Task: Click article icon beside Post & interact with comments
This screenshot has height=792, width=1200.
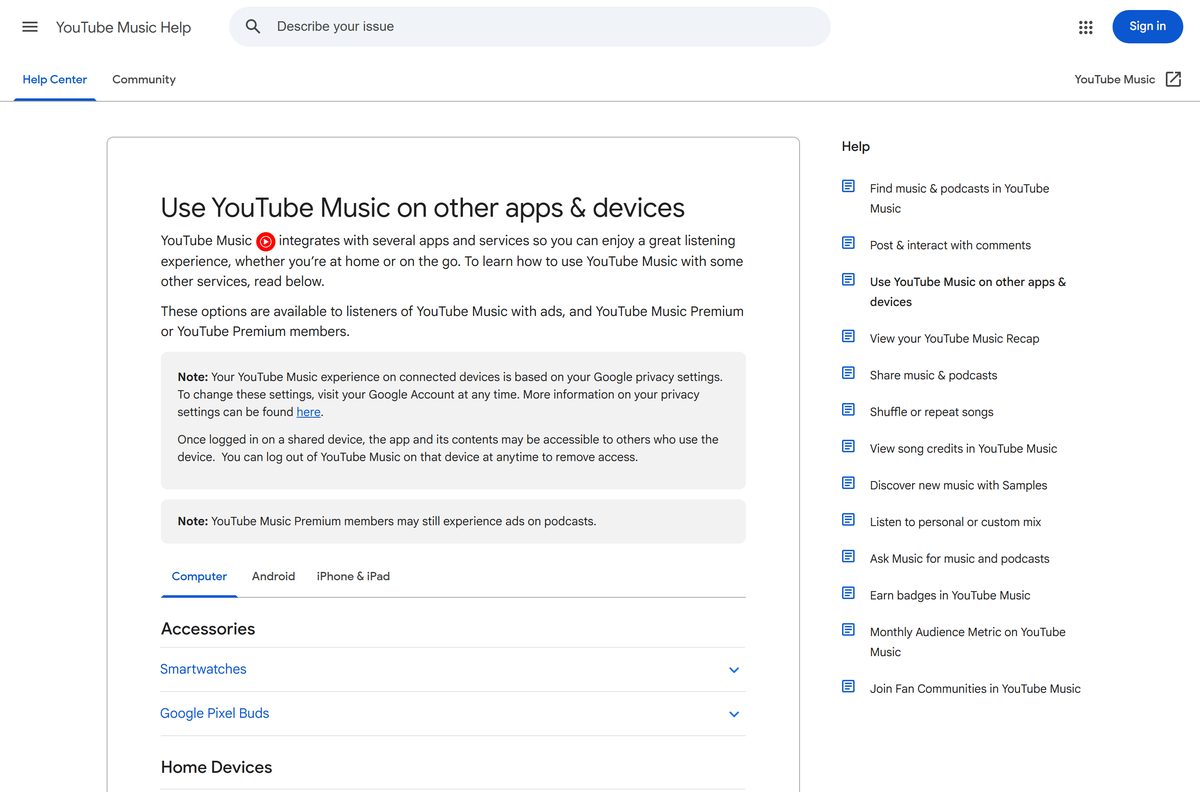Action: [848, 243]
